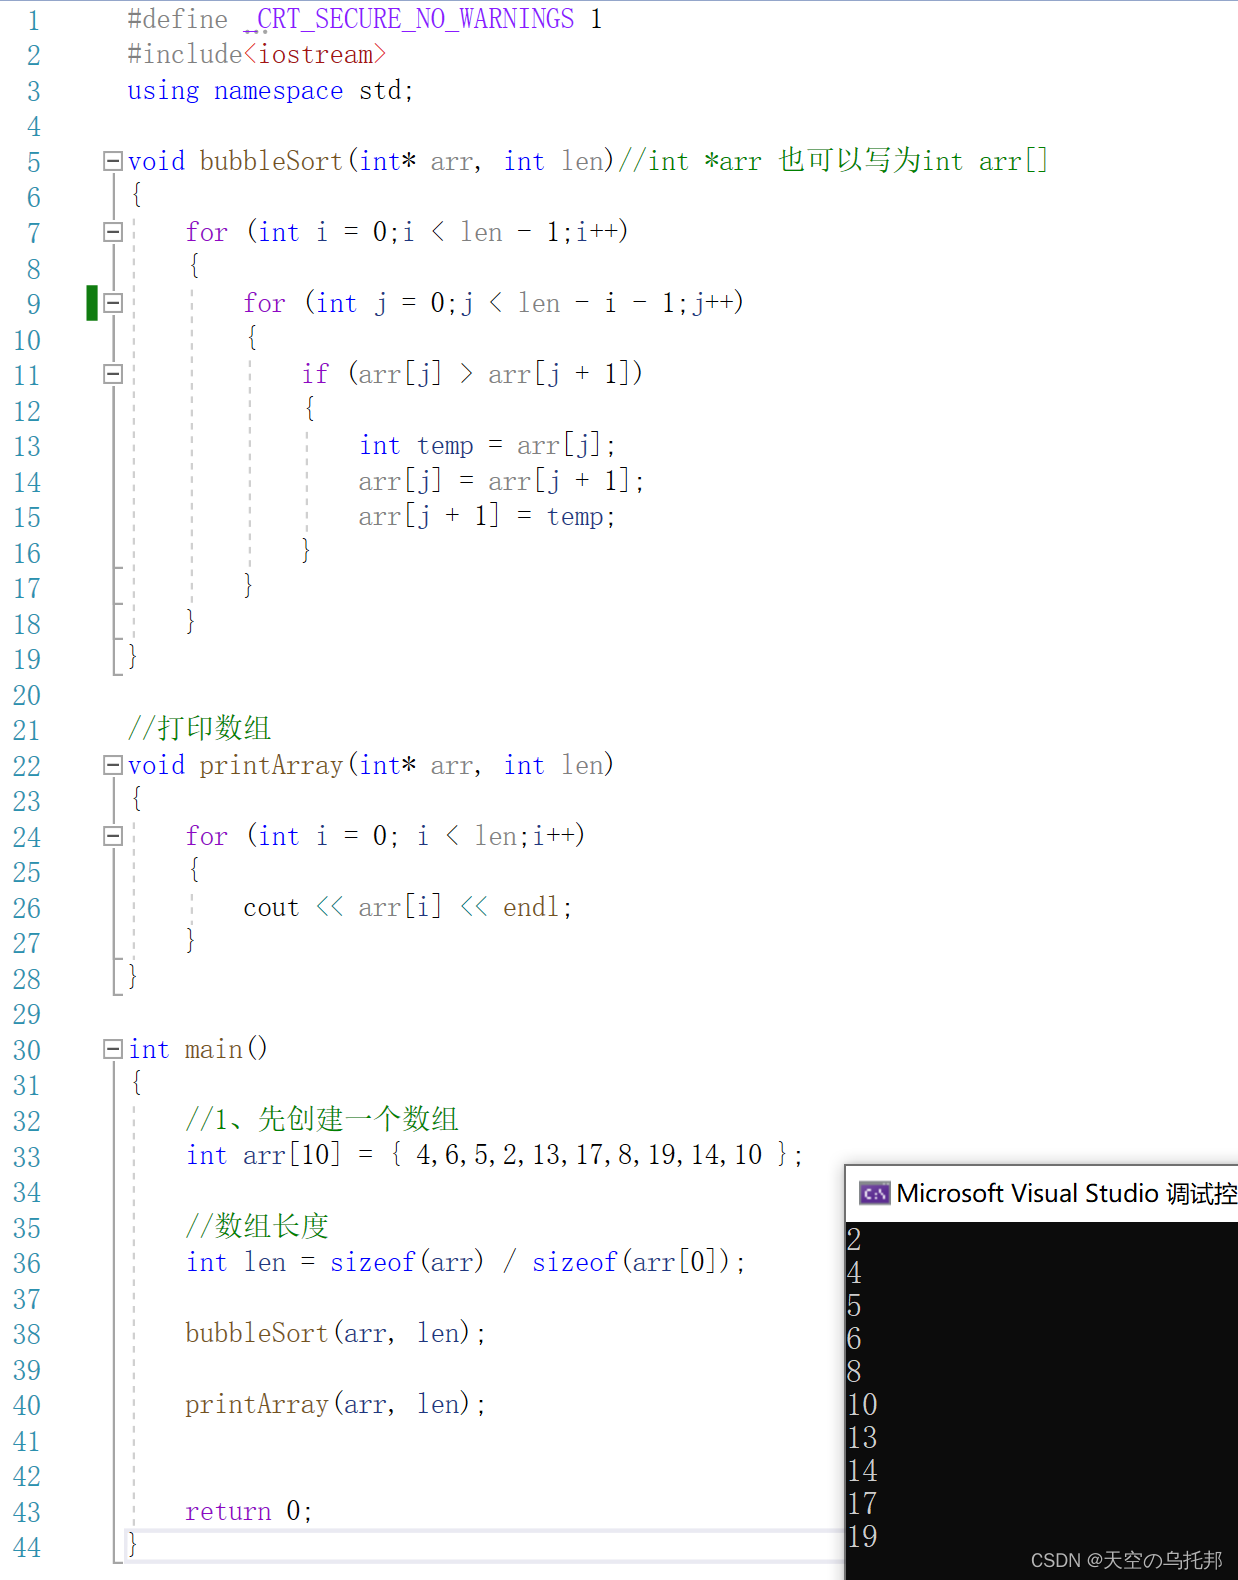
Task: Click the Microsoft Visual Studio debug console title
Action: 1066,1193
